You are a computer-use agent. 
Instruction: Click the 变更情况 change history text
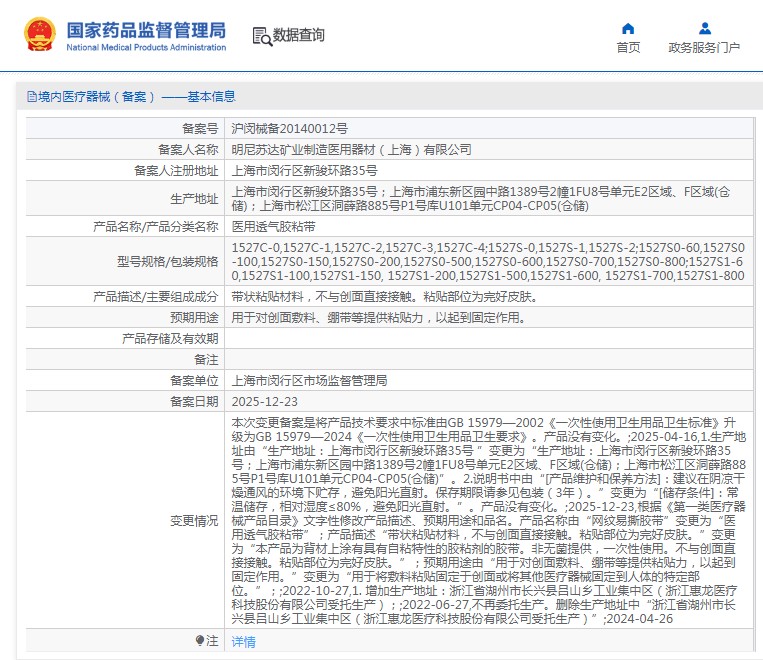click(x=489, y=520)
